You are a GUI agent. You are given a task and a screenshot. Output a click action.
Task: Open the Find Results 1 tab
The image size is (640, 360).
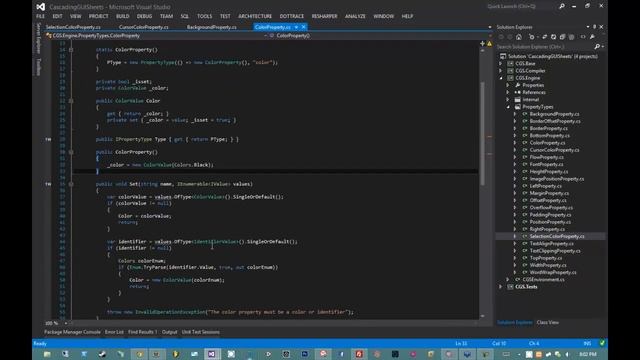click(x=142, y=332)
